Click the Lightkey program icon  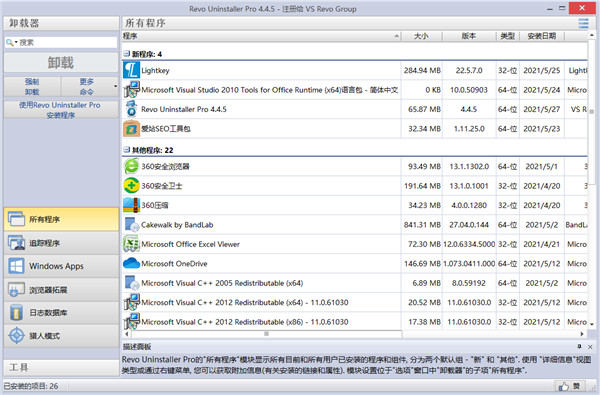tap(131, 70)
